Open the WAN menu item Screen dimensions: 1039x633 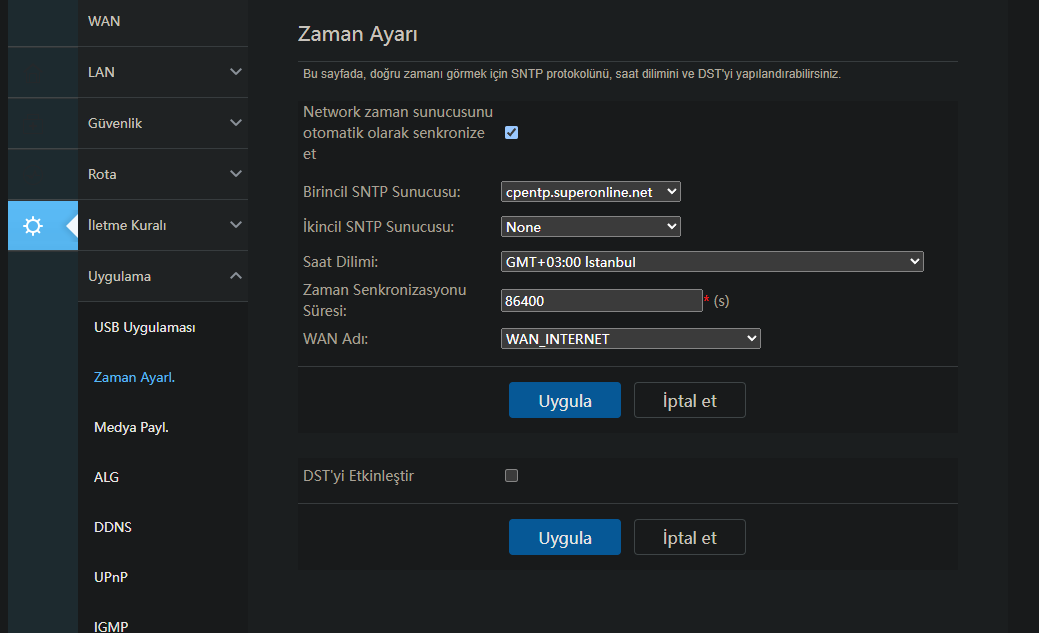[104, 21]
